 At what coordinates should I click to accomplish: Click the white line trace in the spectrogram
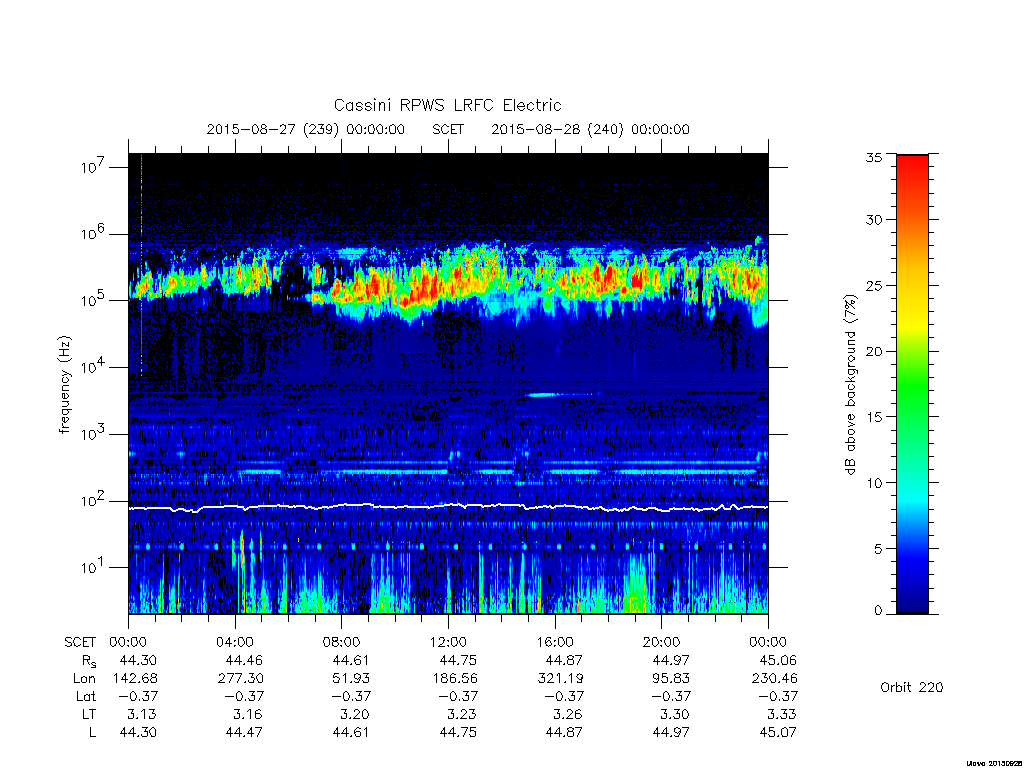coord(448,506)
